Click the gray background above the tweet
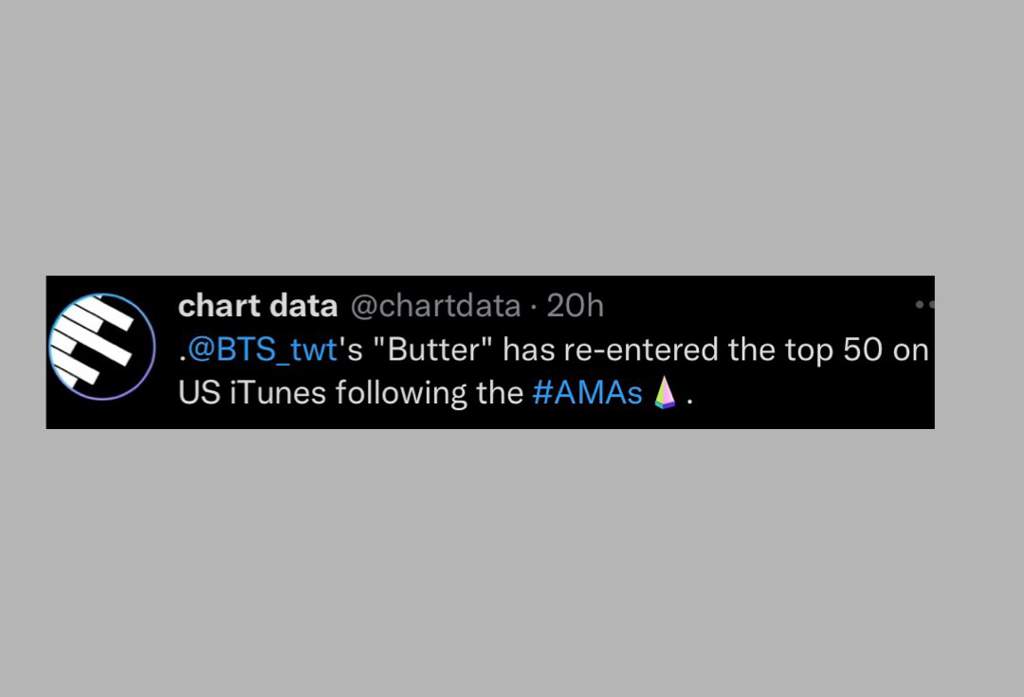 pos(512,137)
